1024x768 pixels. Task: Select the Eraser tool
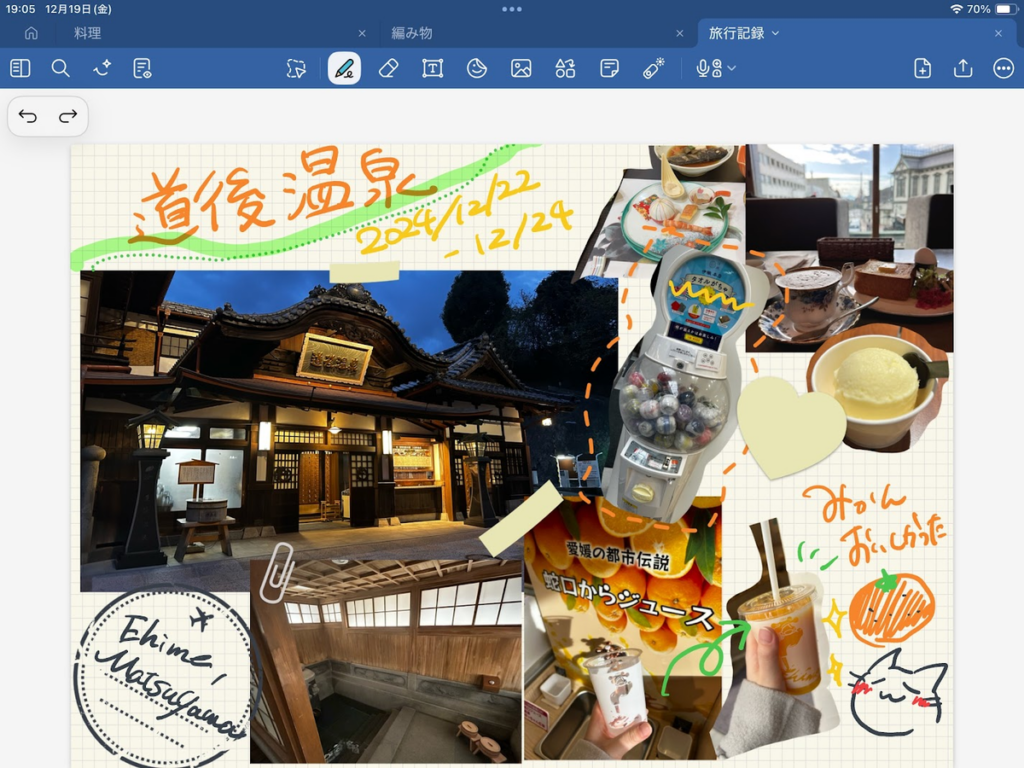click(388, 68)
